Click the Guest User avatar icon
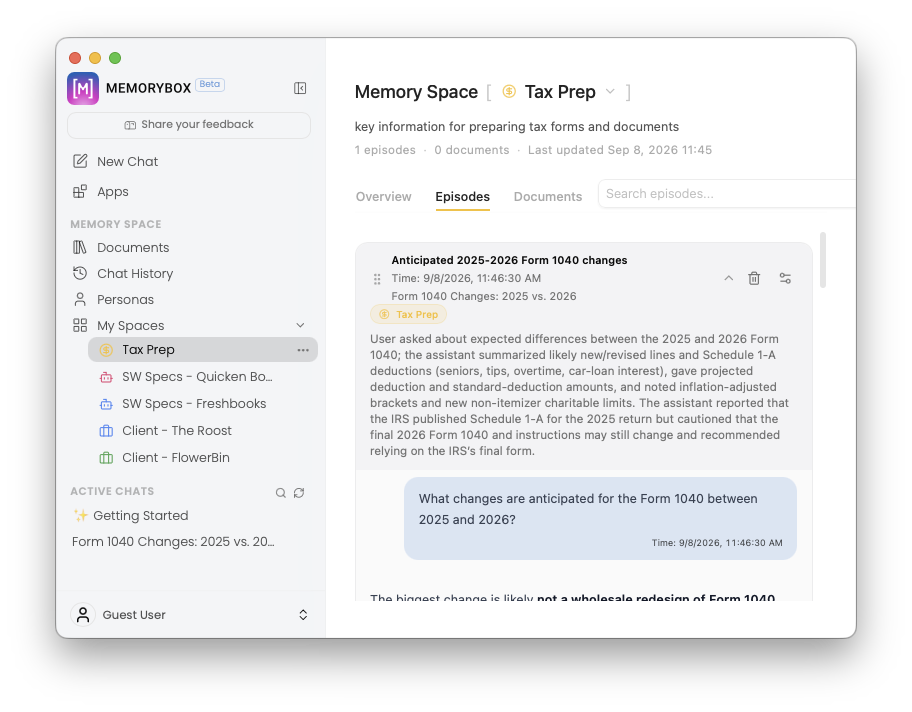The image size is (912, 712). click(83, 615)
